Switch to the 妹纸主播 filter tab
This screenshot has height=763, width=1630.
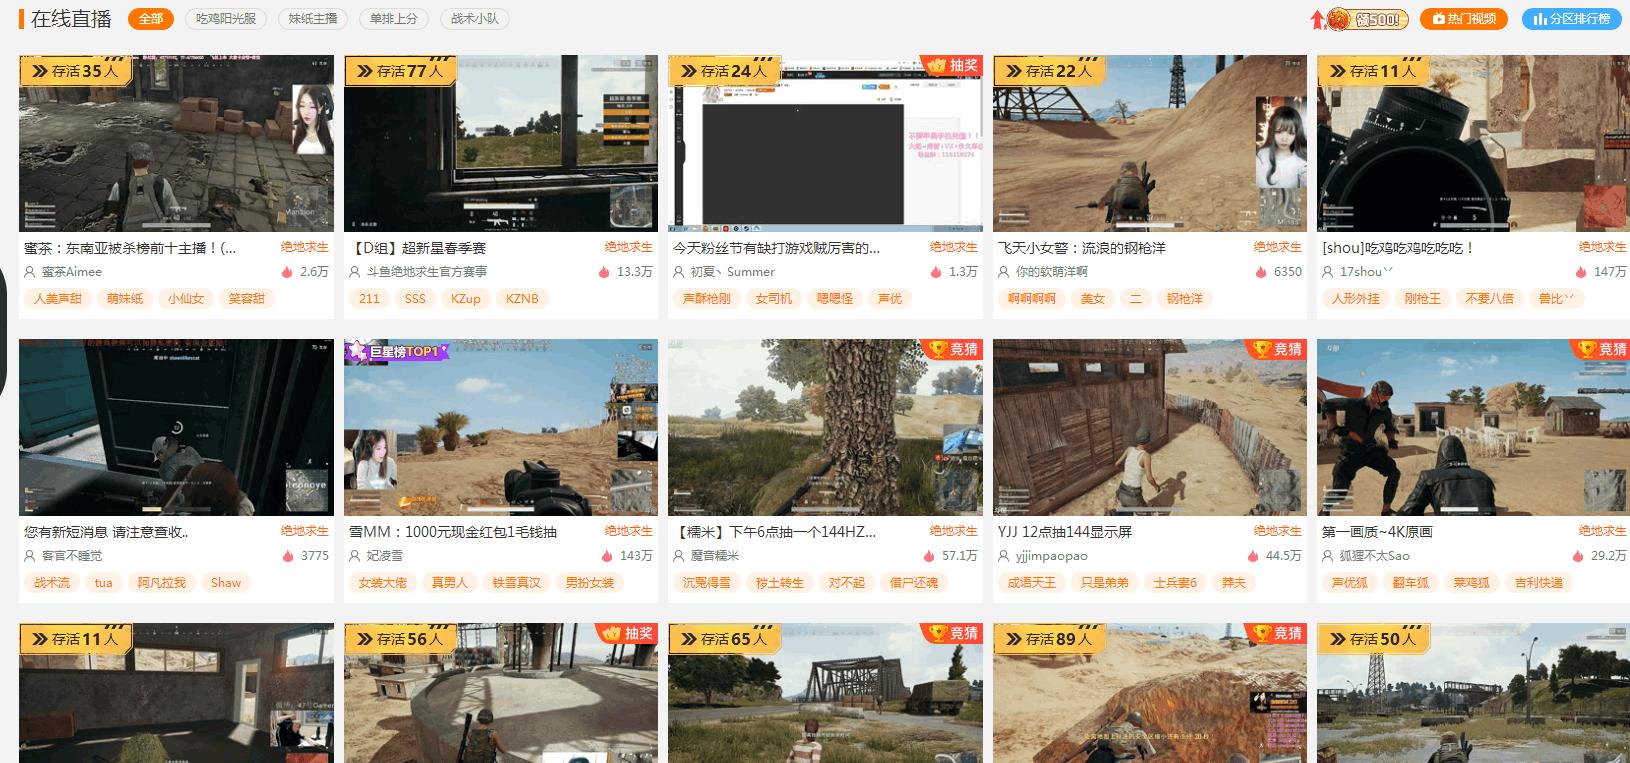coord(313,19)
